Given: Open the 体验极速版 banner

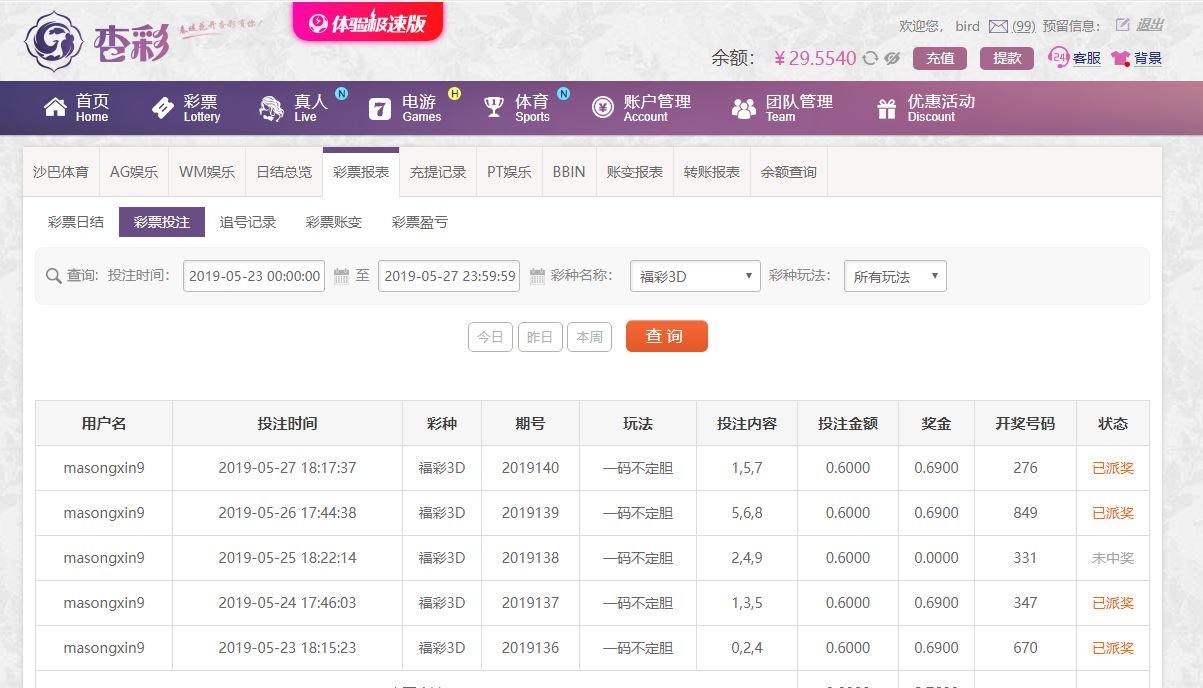Looking at the screenshot, I should tap(368, 22).
